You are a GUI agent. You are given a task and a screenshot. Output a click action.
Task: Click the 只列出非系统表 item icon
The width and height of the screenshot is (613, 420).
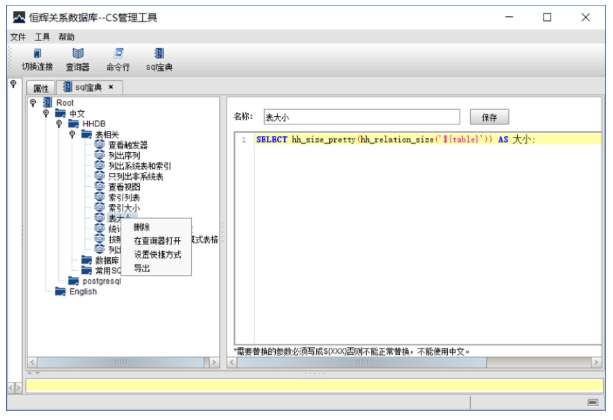point(100,176)
